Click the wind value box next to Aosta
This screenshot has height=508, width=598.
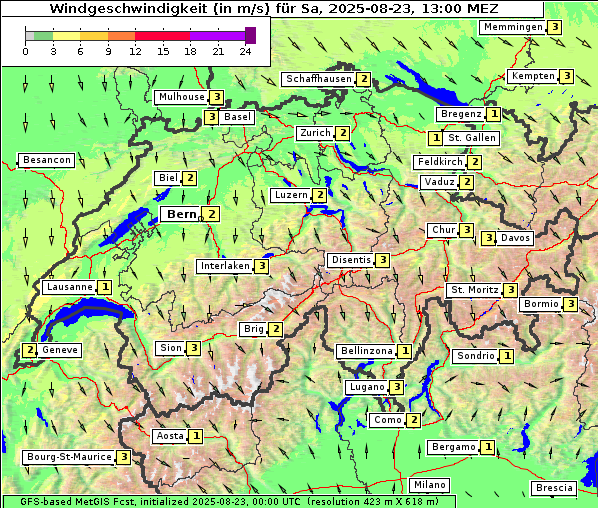point(196,436)
